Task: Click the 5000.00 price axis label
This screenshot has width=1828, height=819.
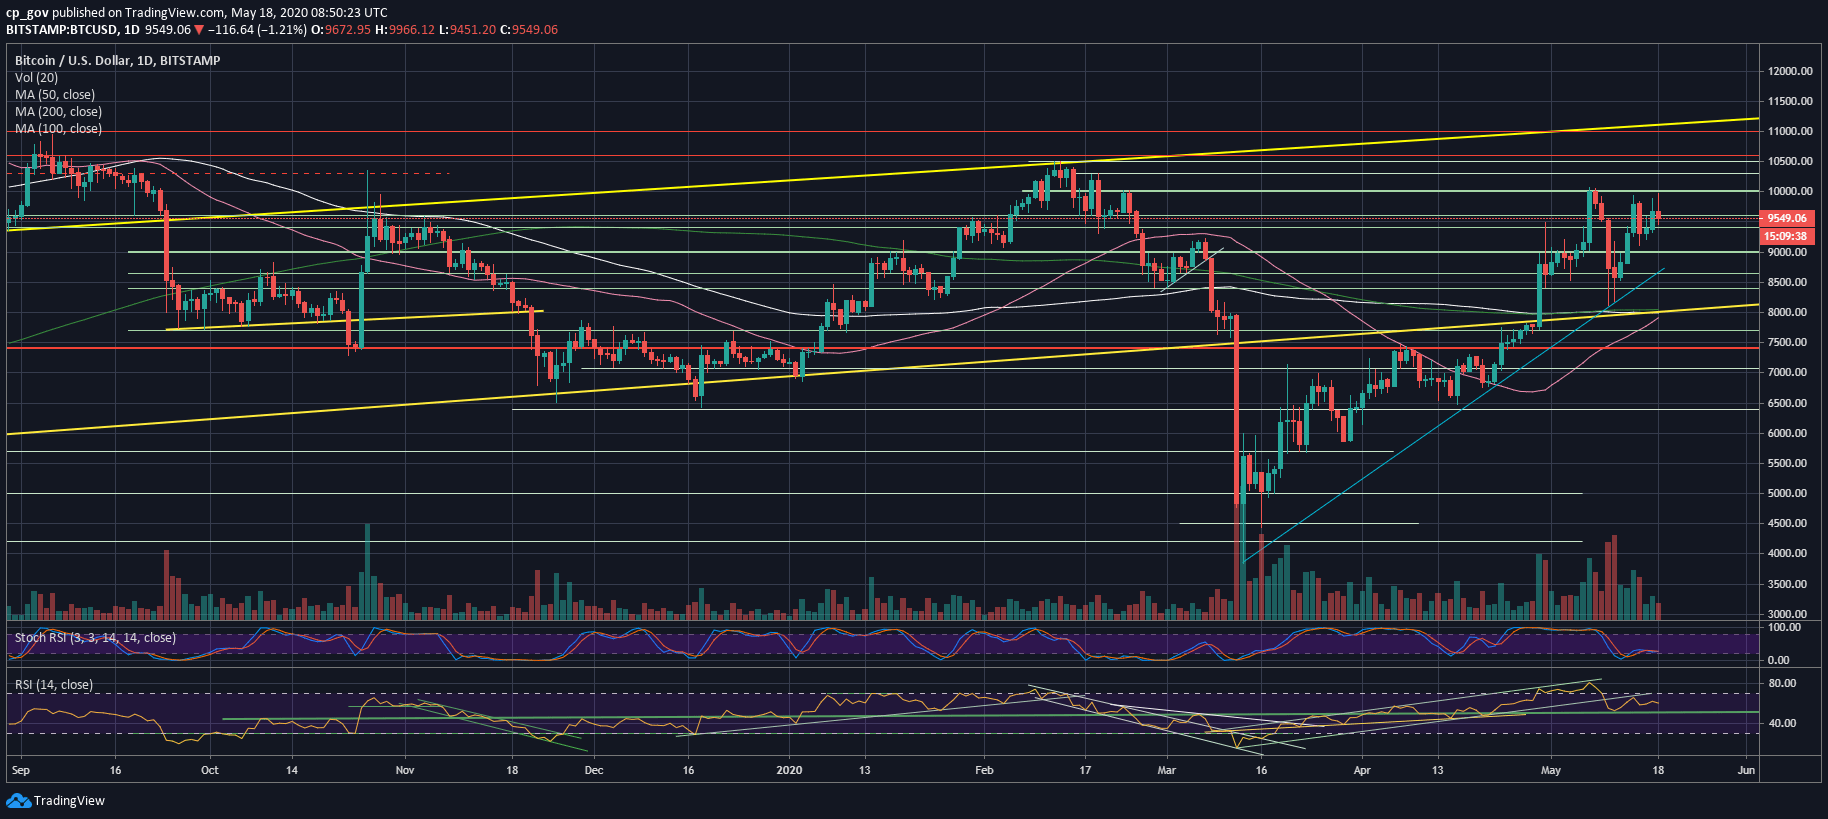Action: click(x=1787, y=493)
